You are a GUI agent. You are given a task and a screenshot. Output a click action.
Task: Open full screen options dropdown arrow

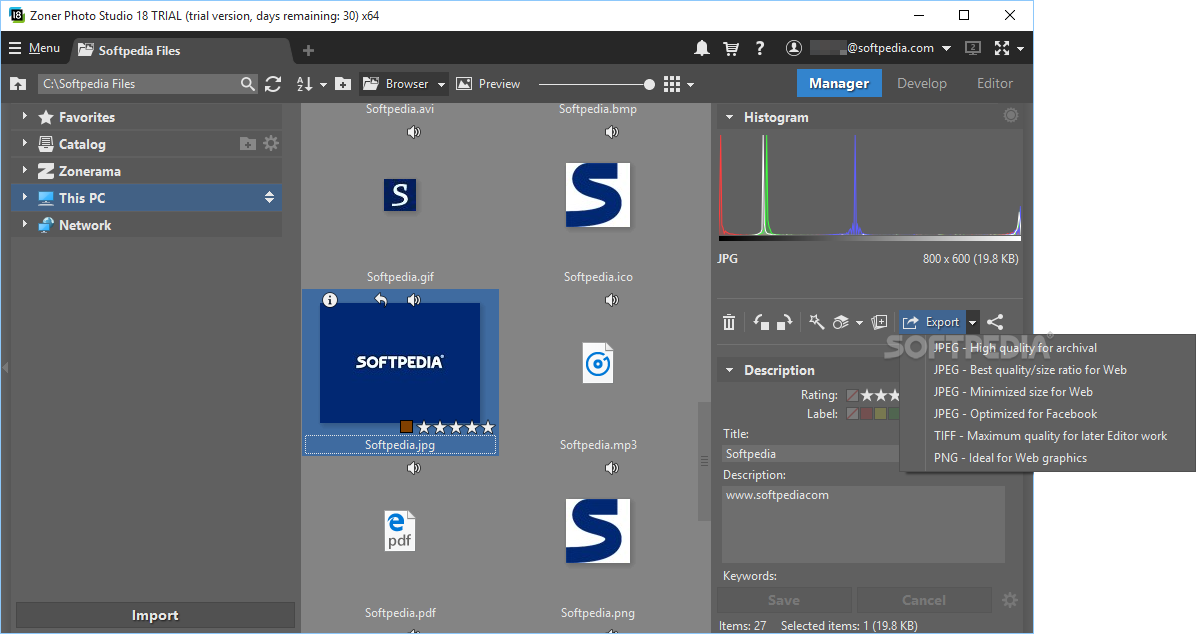1021,49
